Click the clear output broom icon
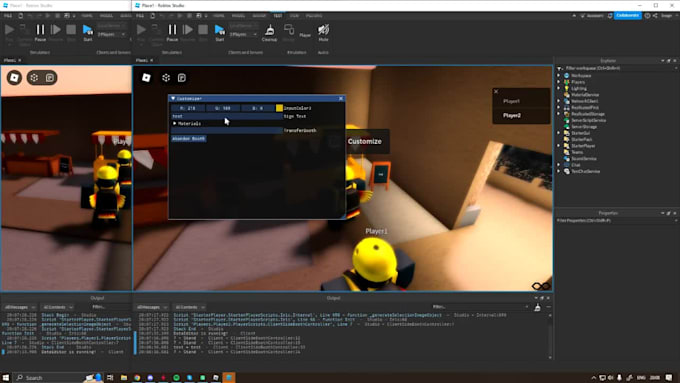Screen dimensions: 680x383 [x=537, y=307]
